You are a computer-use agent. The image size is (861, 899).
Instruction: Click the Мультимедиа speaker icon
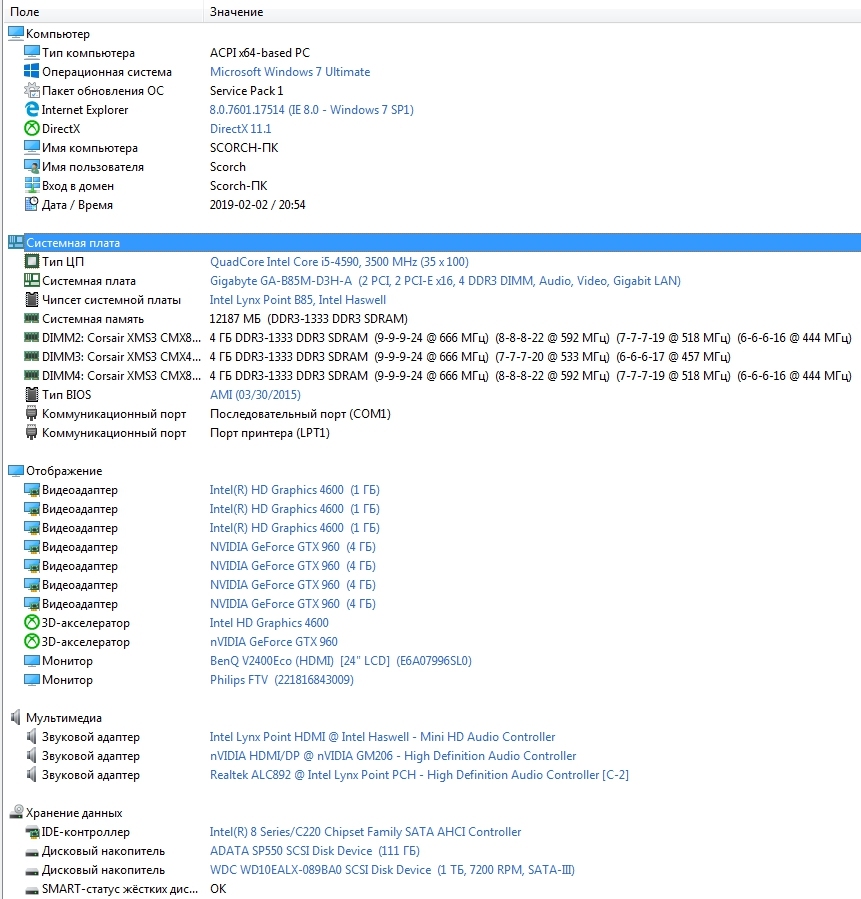coord(15,717)
